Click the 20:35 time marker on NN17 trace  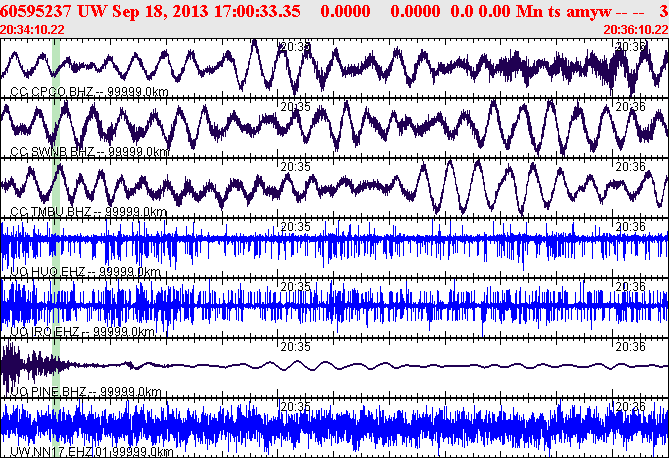295,407
